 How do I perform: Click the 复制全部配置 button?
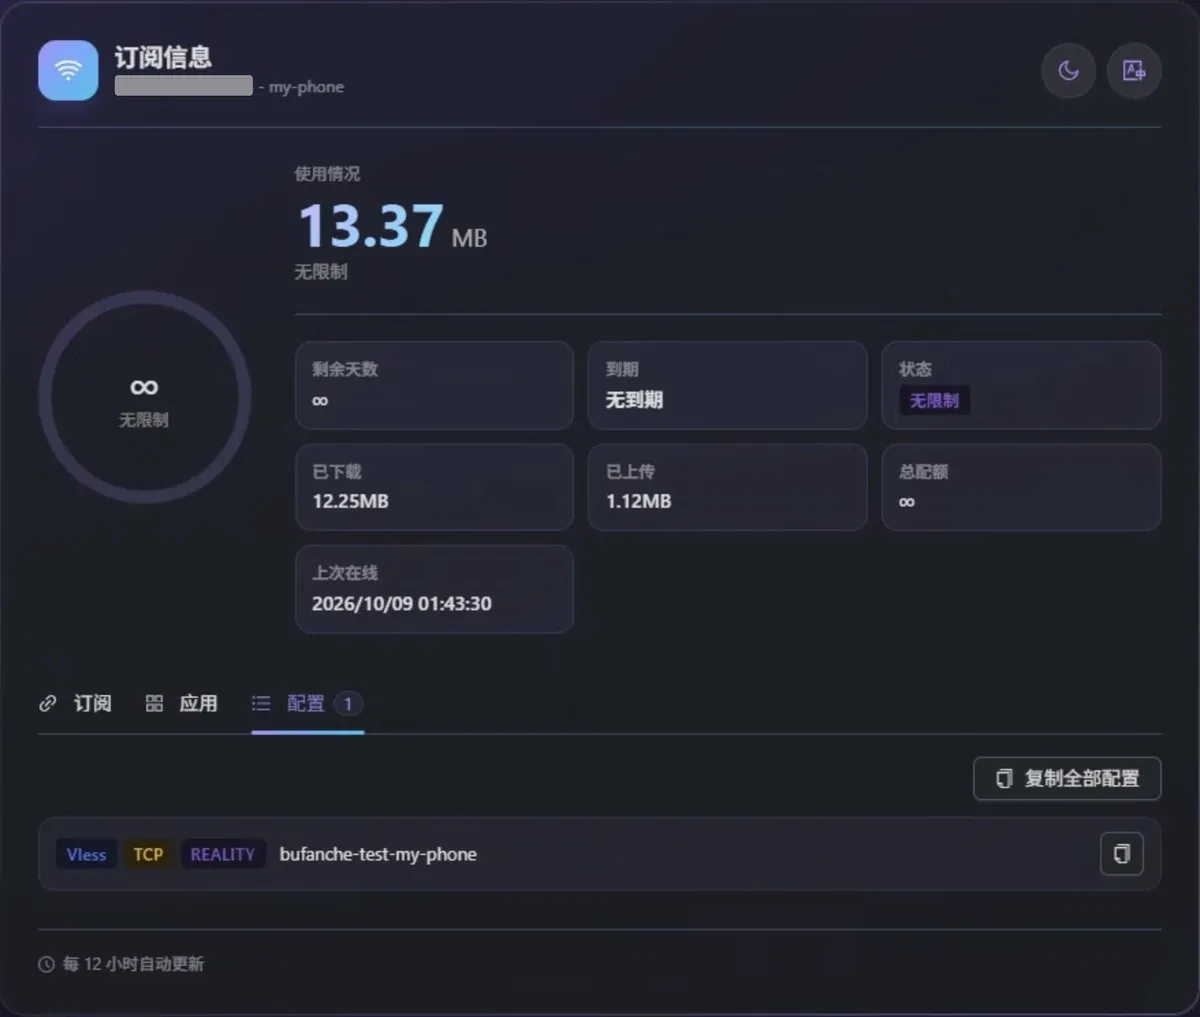[1067, 779]
